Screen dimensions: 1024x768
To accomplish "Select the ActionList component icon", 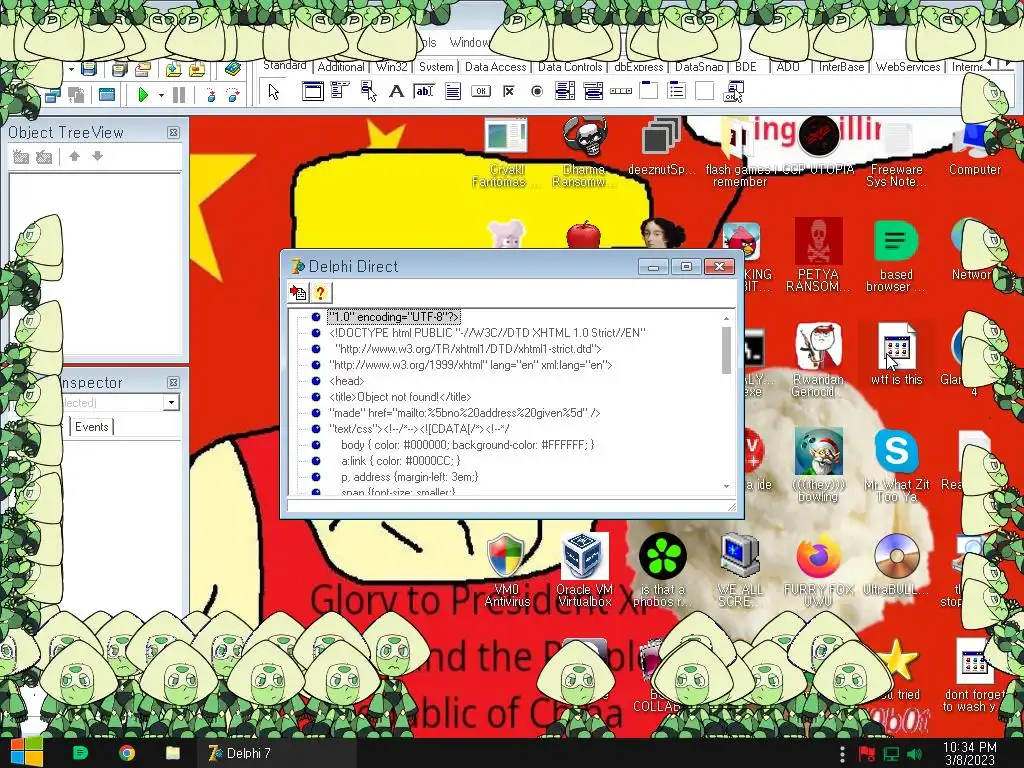I will click(733, 92).
